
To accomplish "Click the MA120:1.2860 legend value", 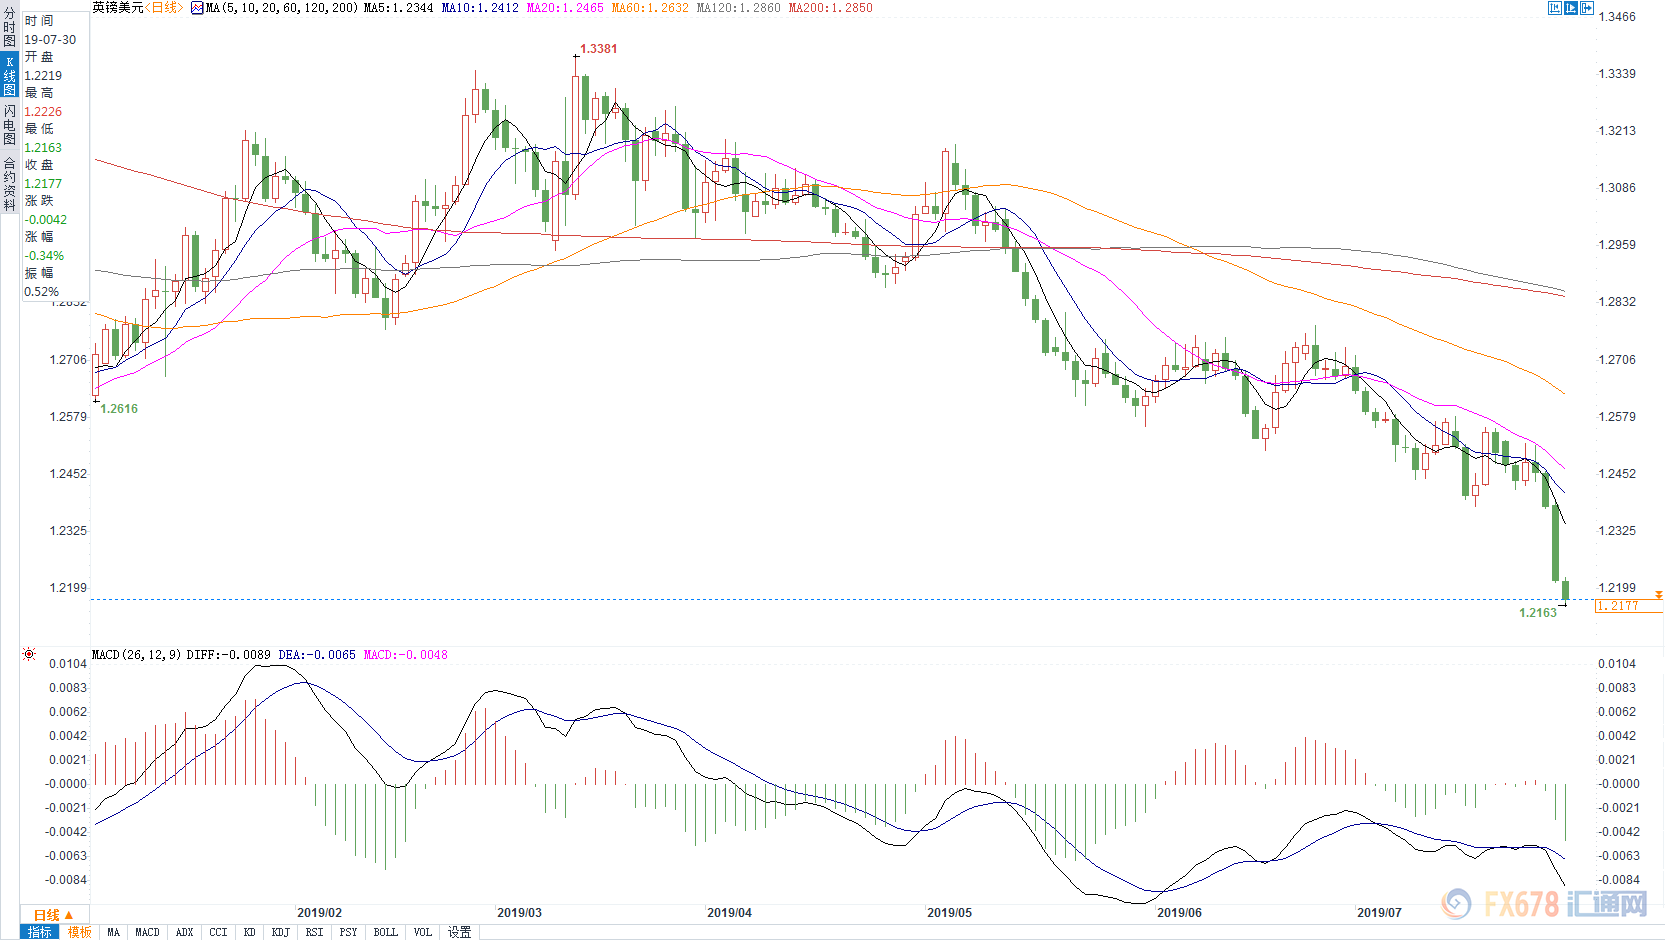I will pos(738,8).
